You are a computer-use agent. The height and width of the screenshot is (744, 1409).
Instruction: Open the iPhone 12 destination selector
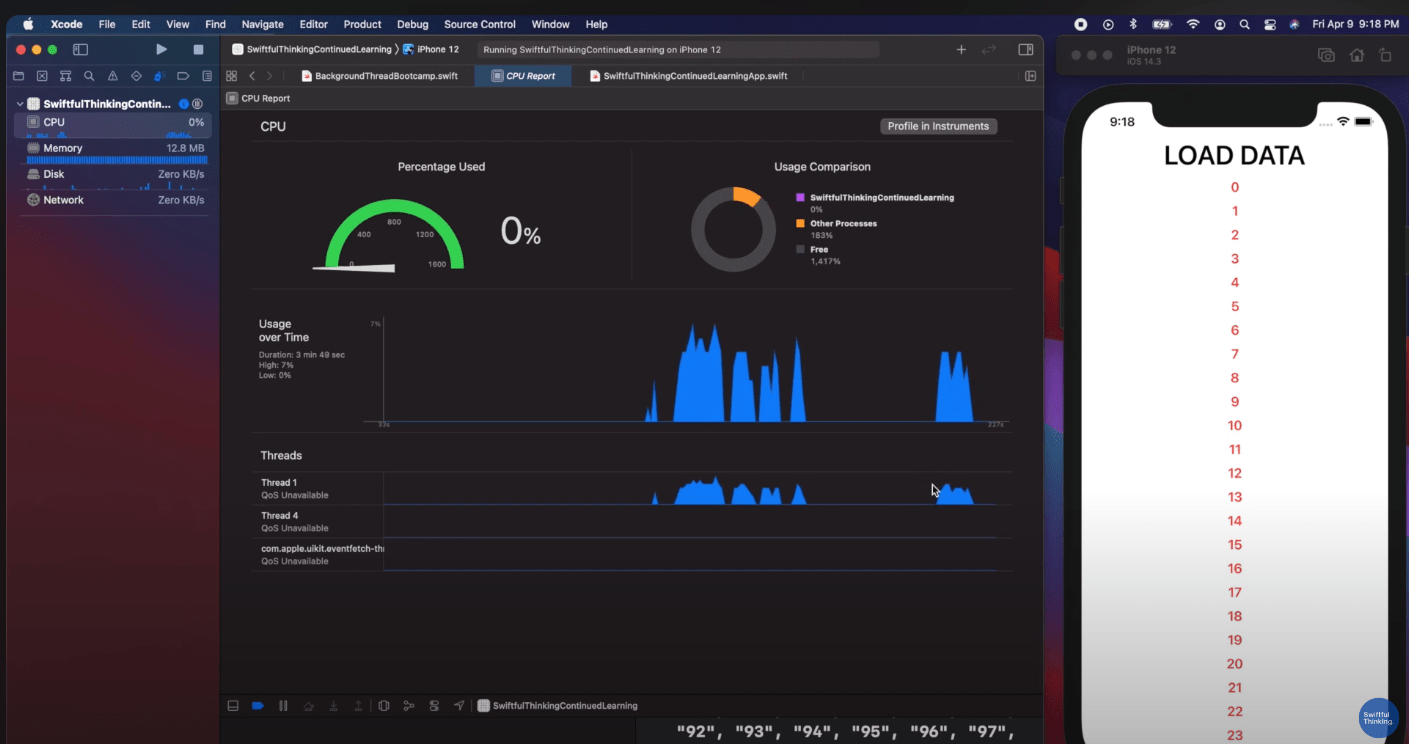430,49
